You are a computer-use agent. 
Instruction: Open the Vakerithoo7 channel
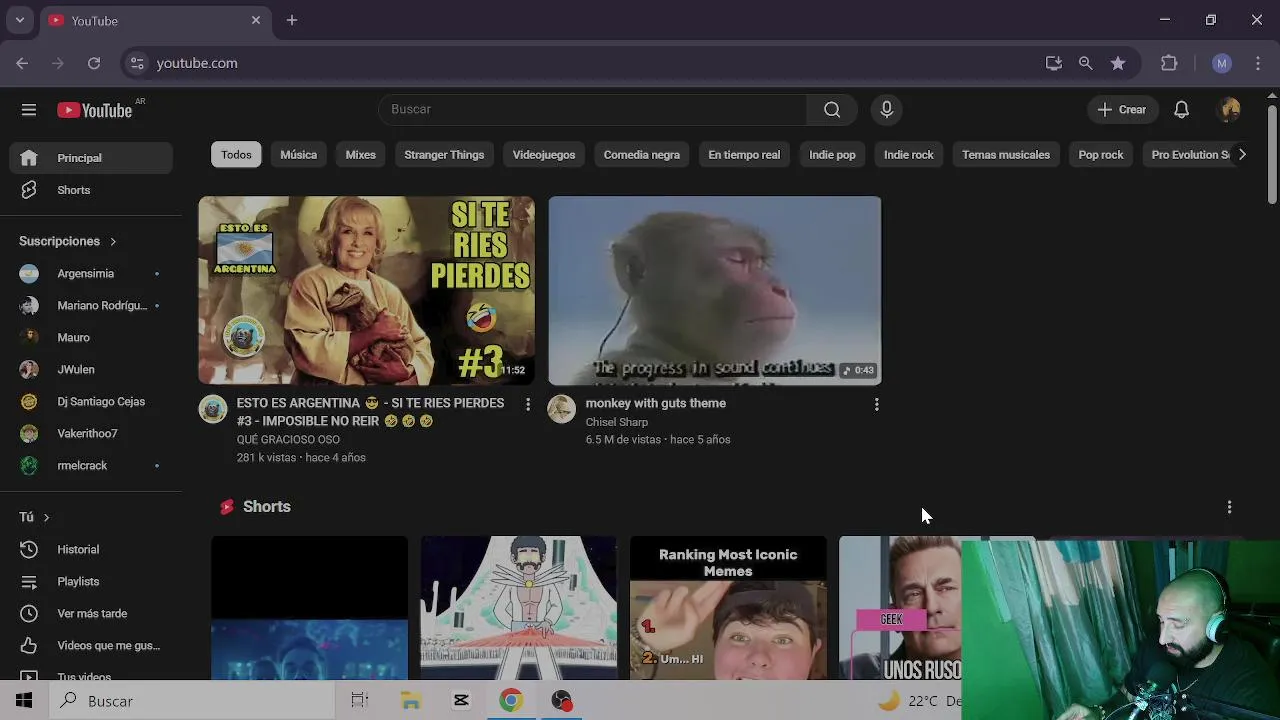click(x=91, y=433)
